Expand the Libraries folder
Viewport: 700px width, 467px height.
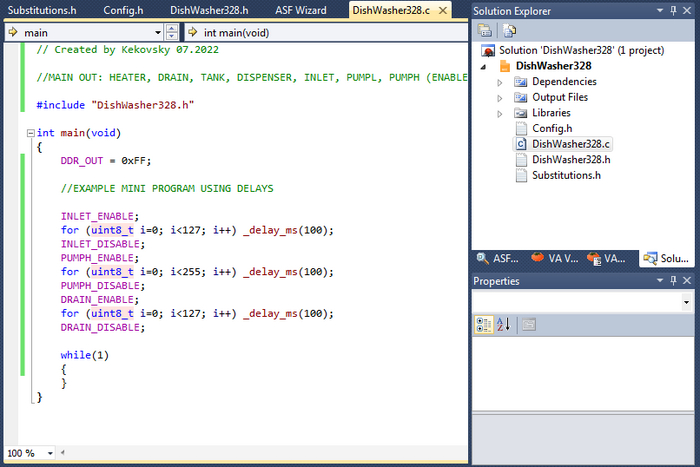tap(500, 114)
